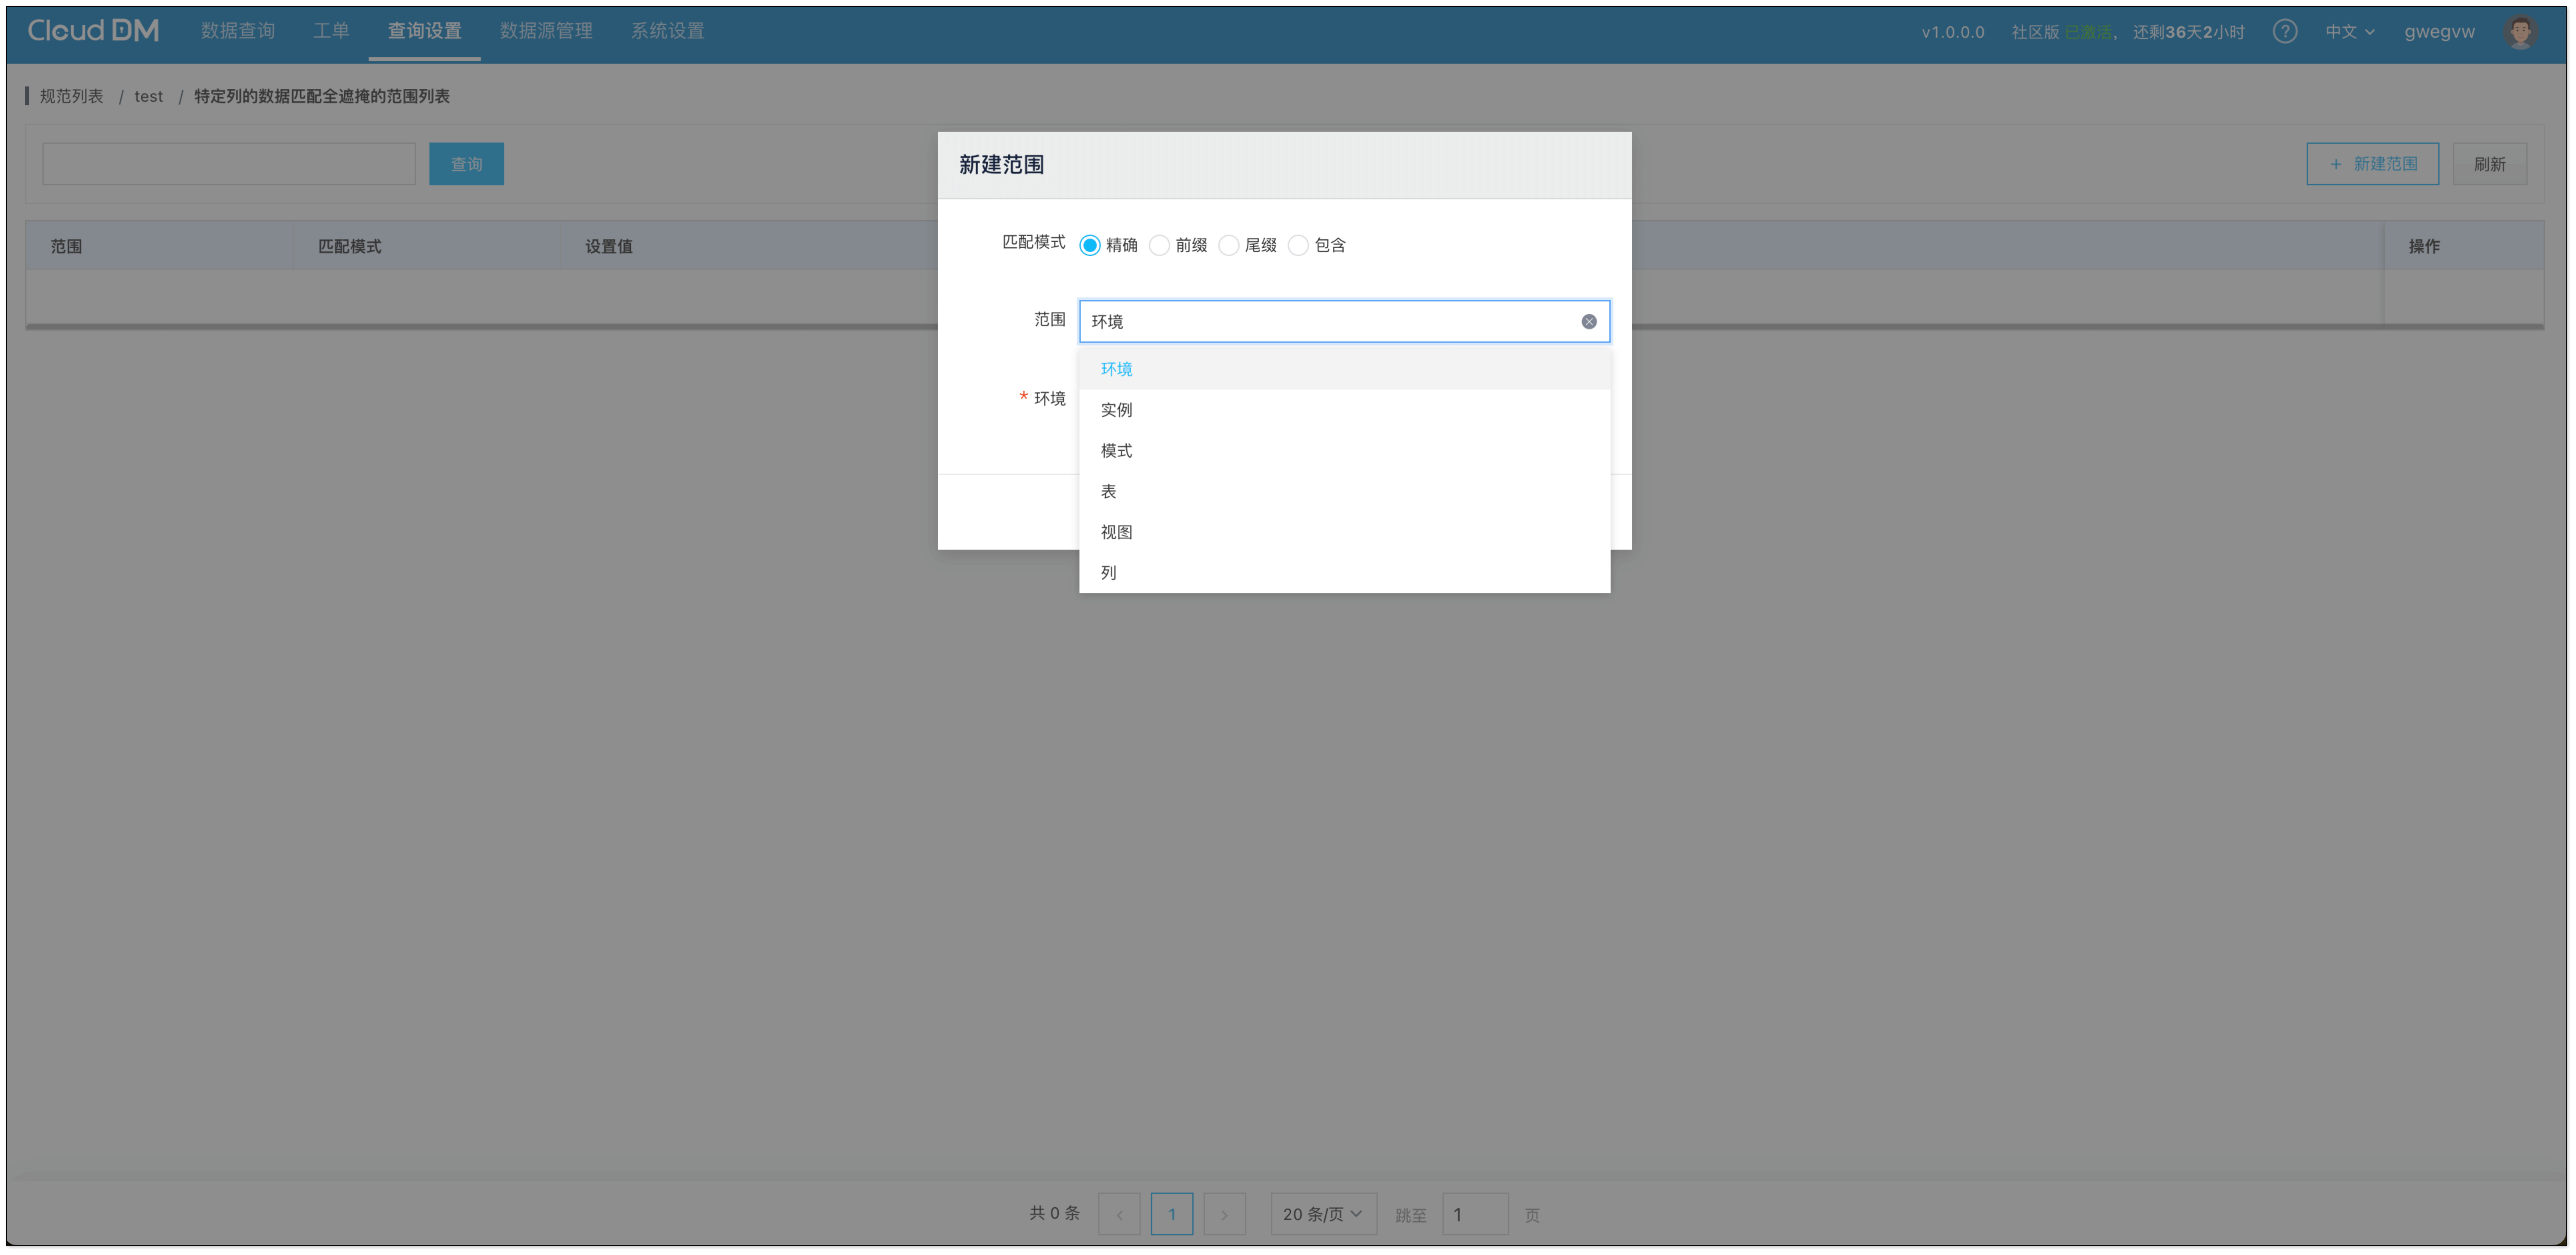Open the 20 条/页 page size dropdown
This screenshot has height=1255, width=2576.
pos(1322,1214)
